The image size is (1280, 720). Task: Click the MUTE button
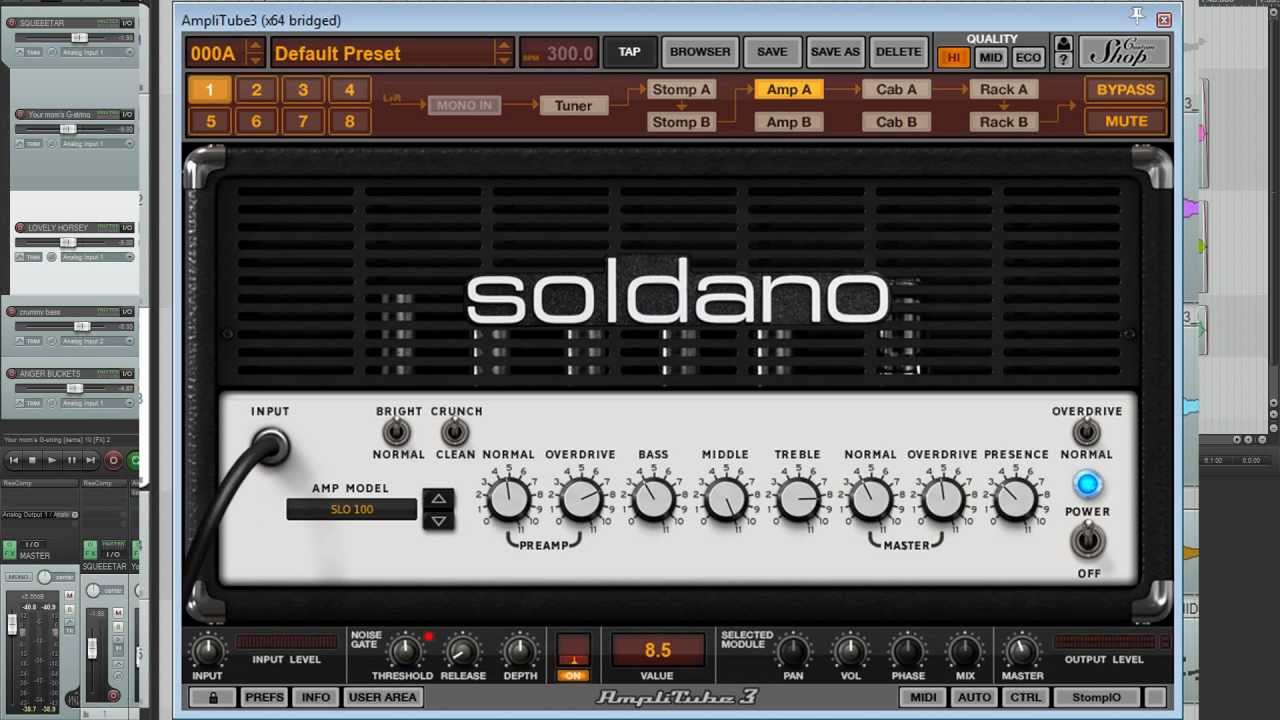[x=1125, y=121]
